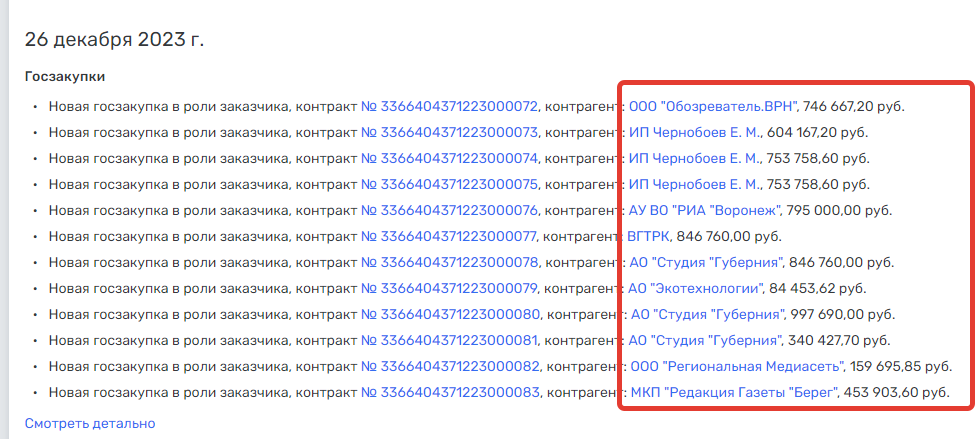Click АО "Экотехнологии" counterparty link
The image size is (977, 439).
(x=697, y=289)
